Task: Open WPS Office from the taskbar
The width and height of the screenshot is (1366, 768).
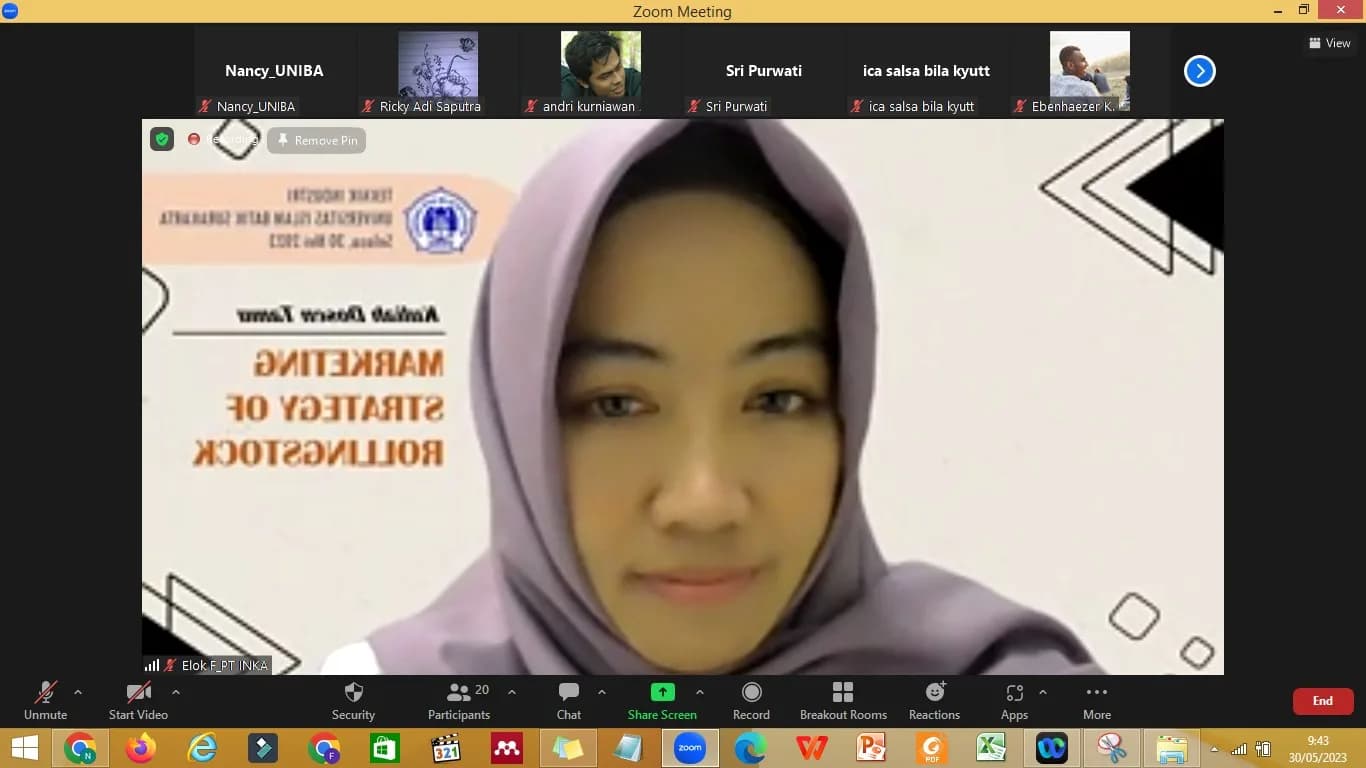Action: tap(811, 748)
